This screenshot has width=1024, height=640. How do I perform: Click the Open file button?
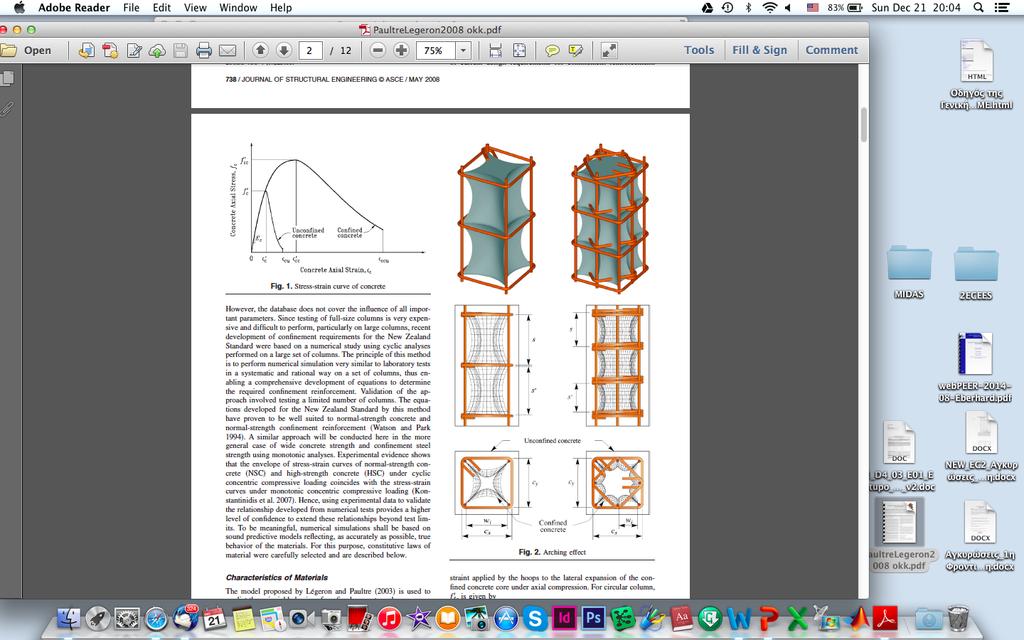[26, 50]
